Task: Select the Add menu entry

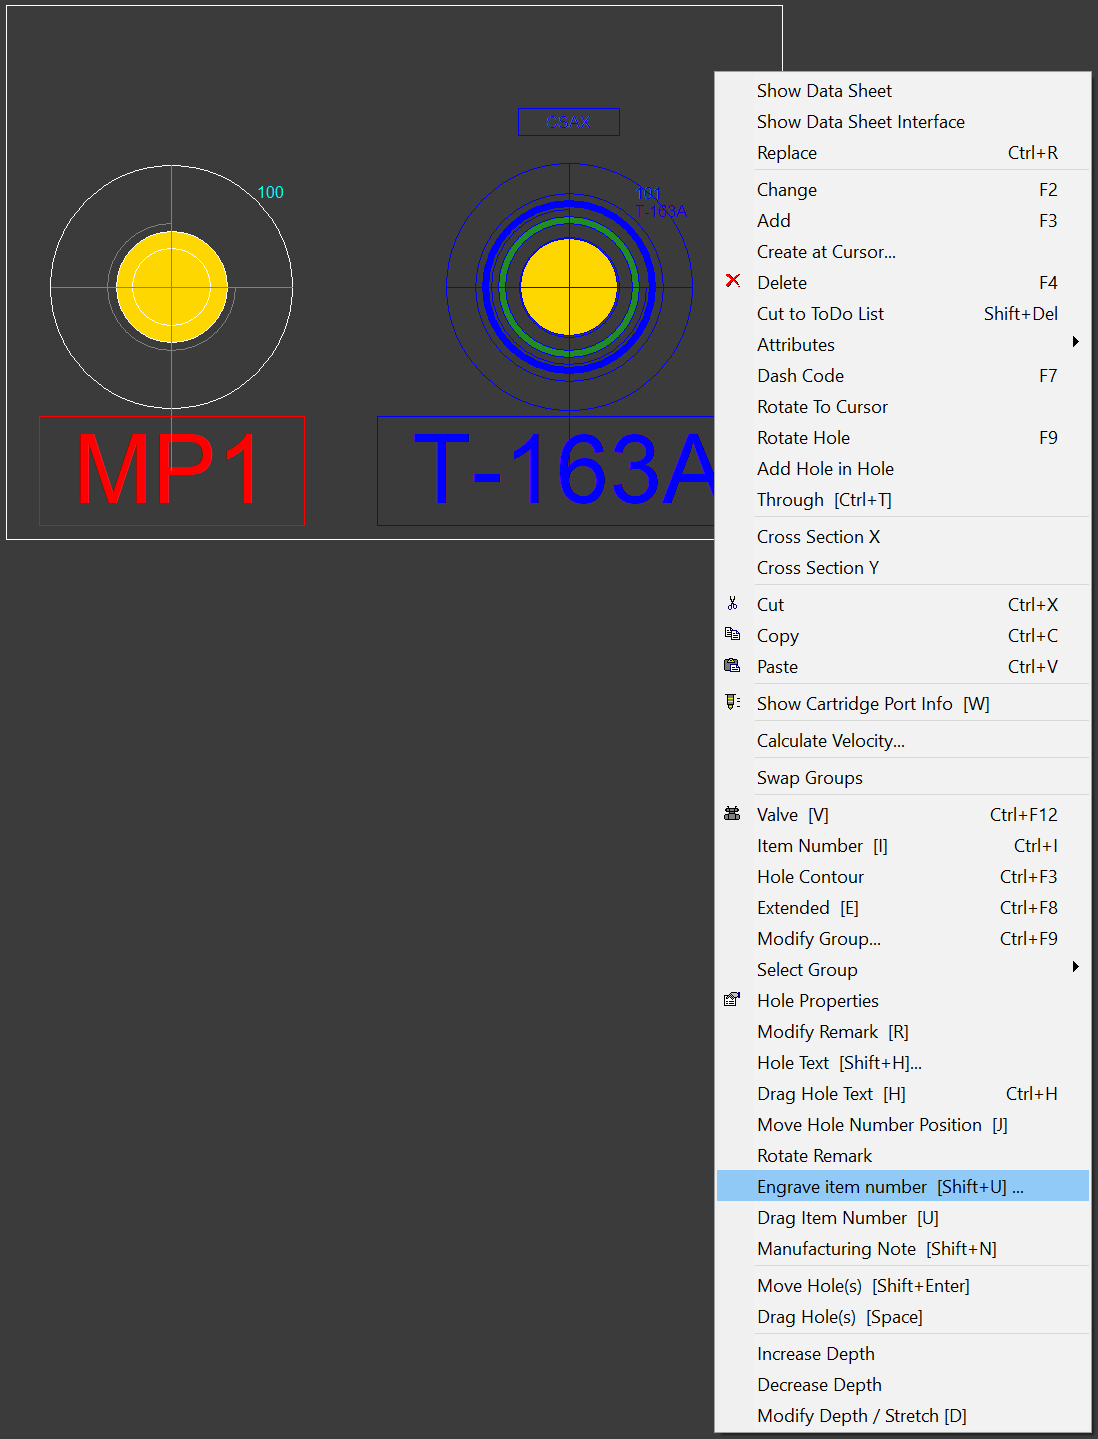Action: tap(903, 221)
